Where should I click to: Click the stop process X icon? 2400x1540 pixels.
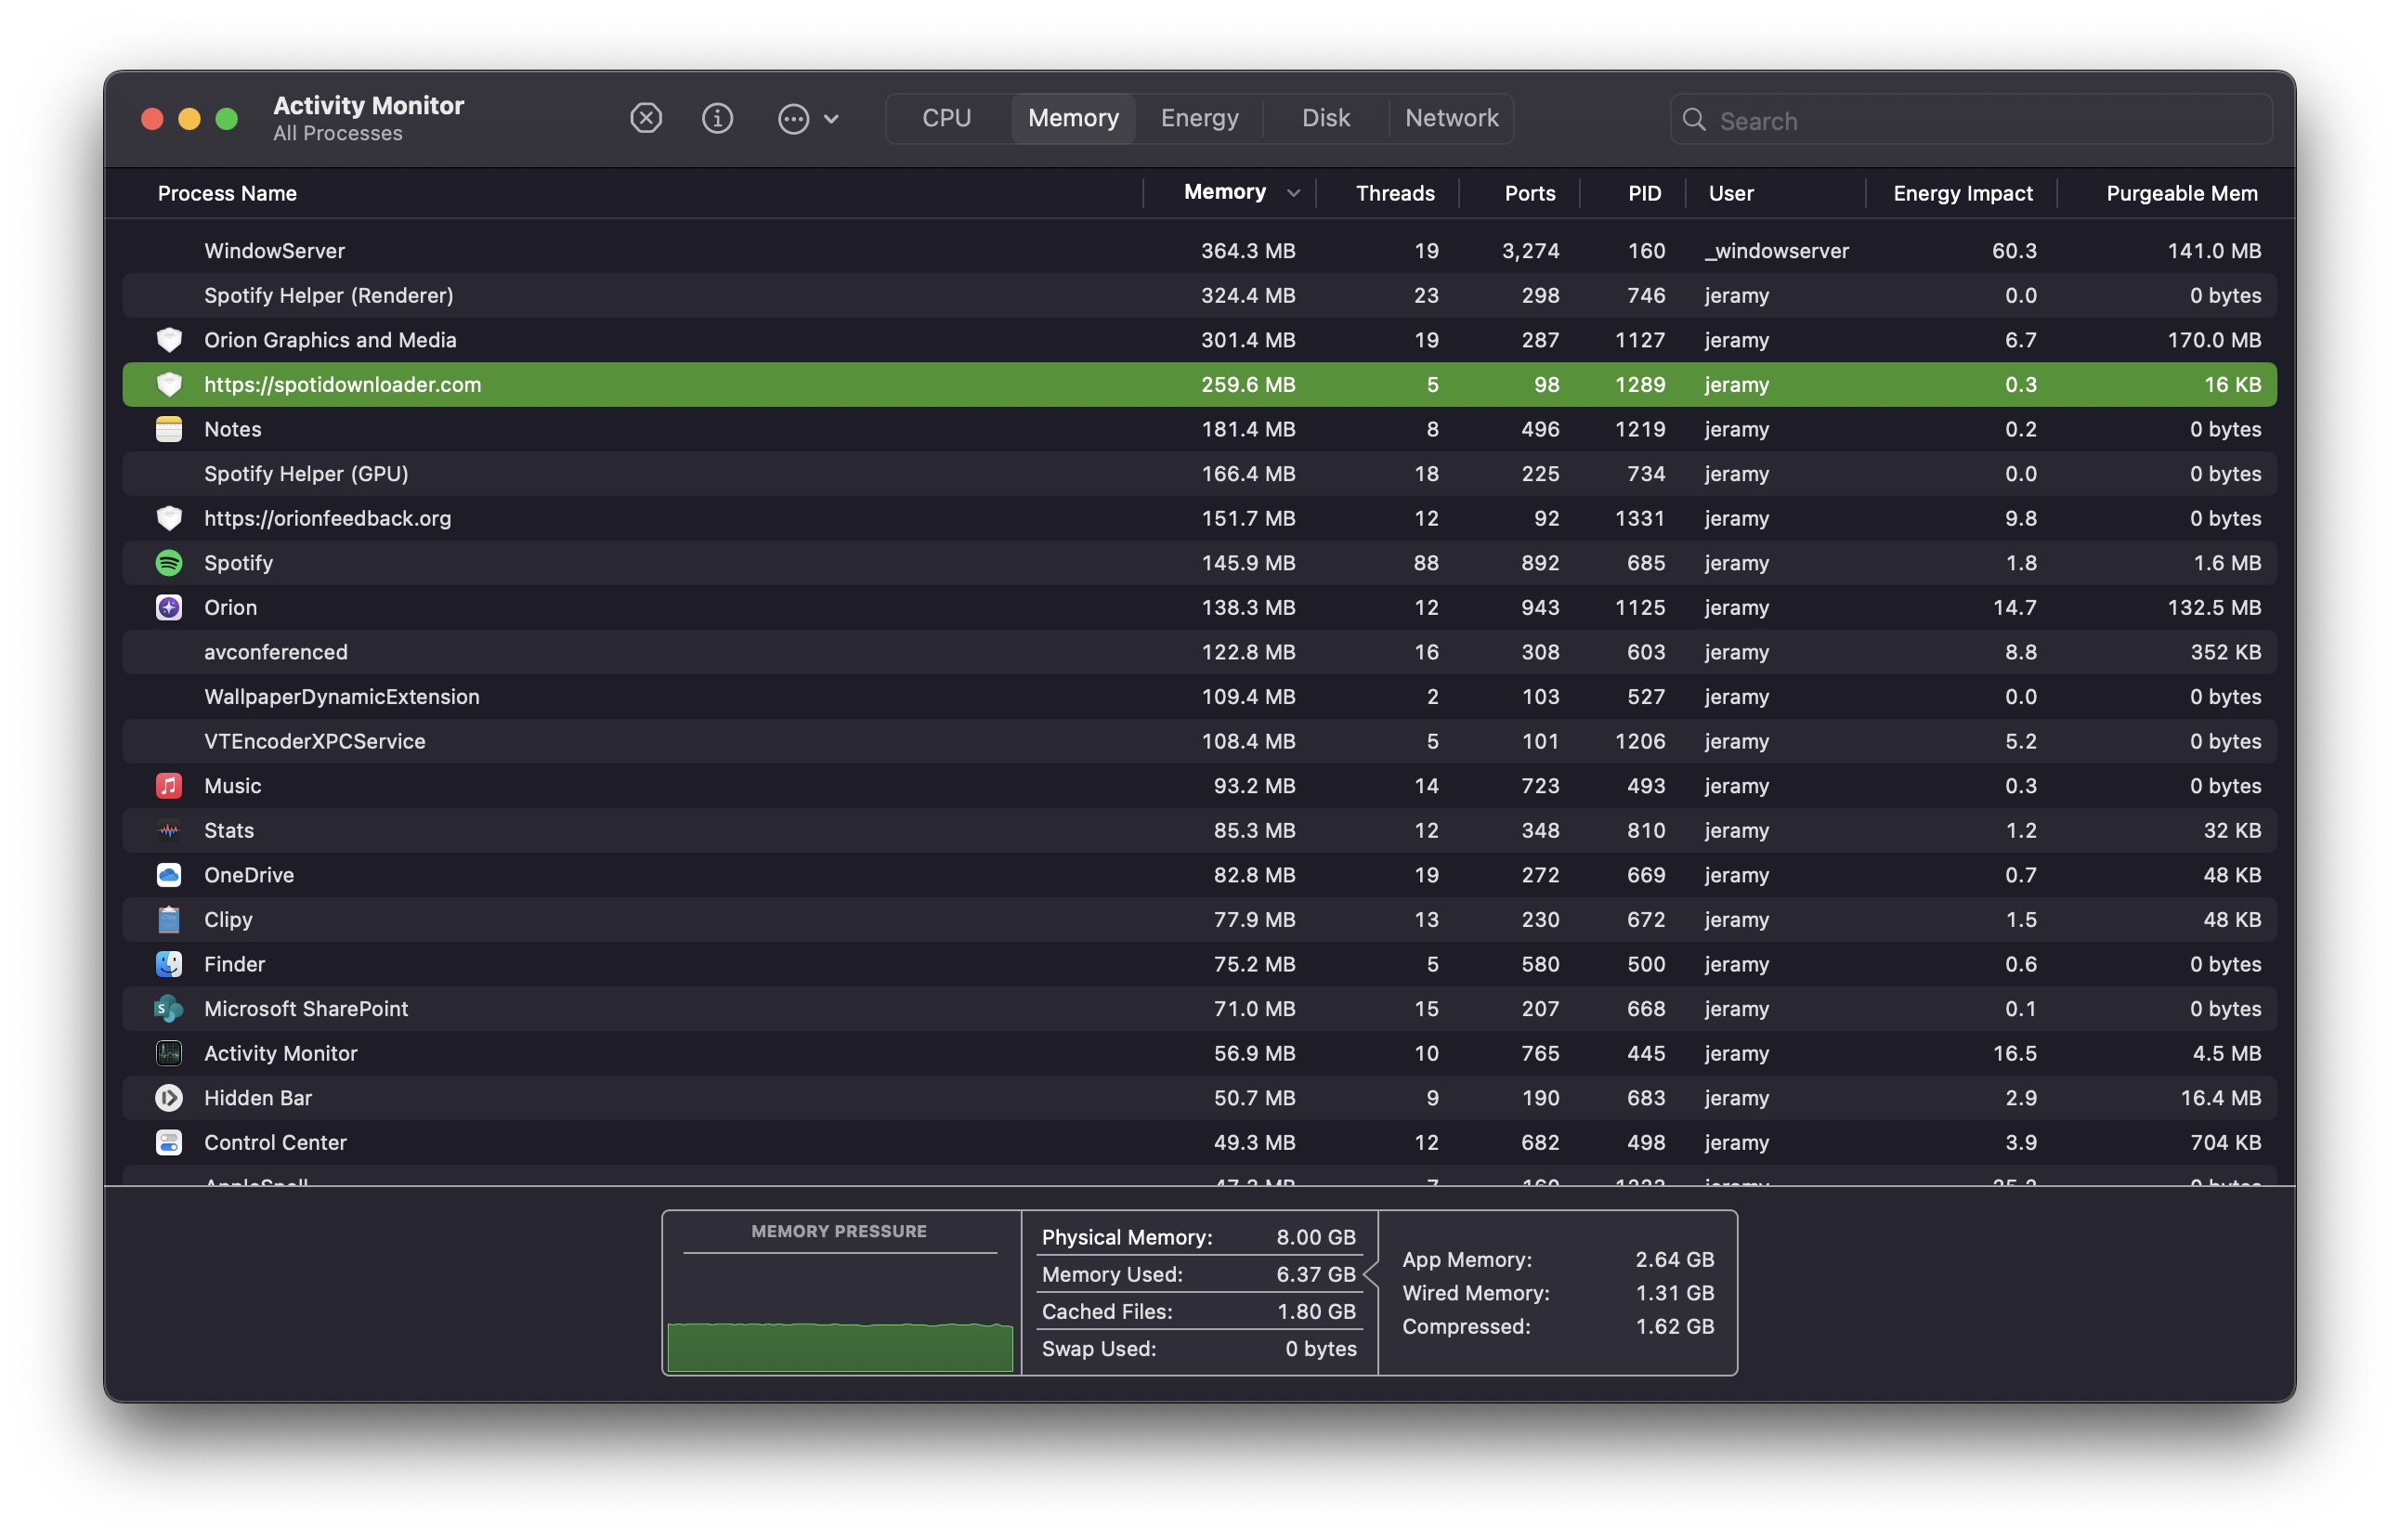point(646,119)
